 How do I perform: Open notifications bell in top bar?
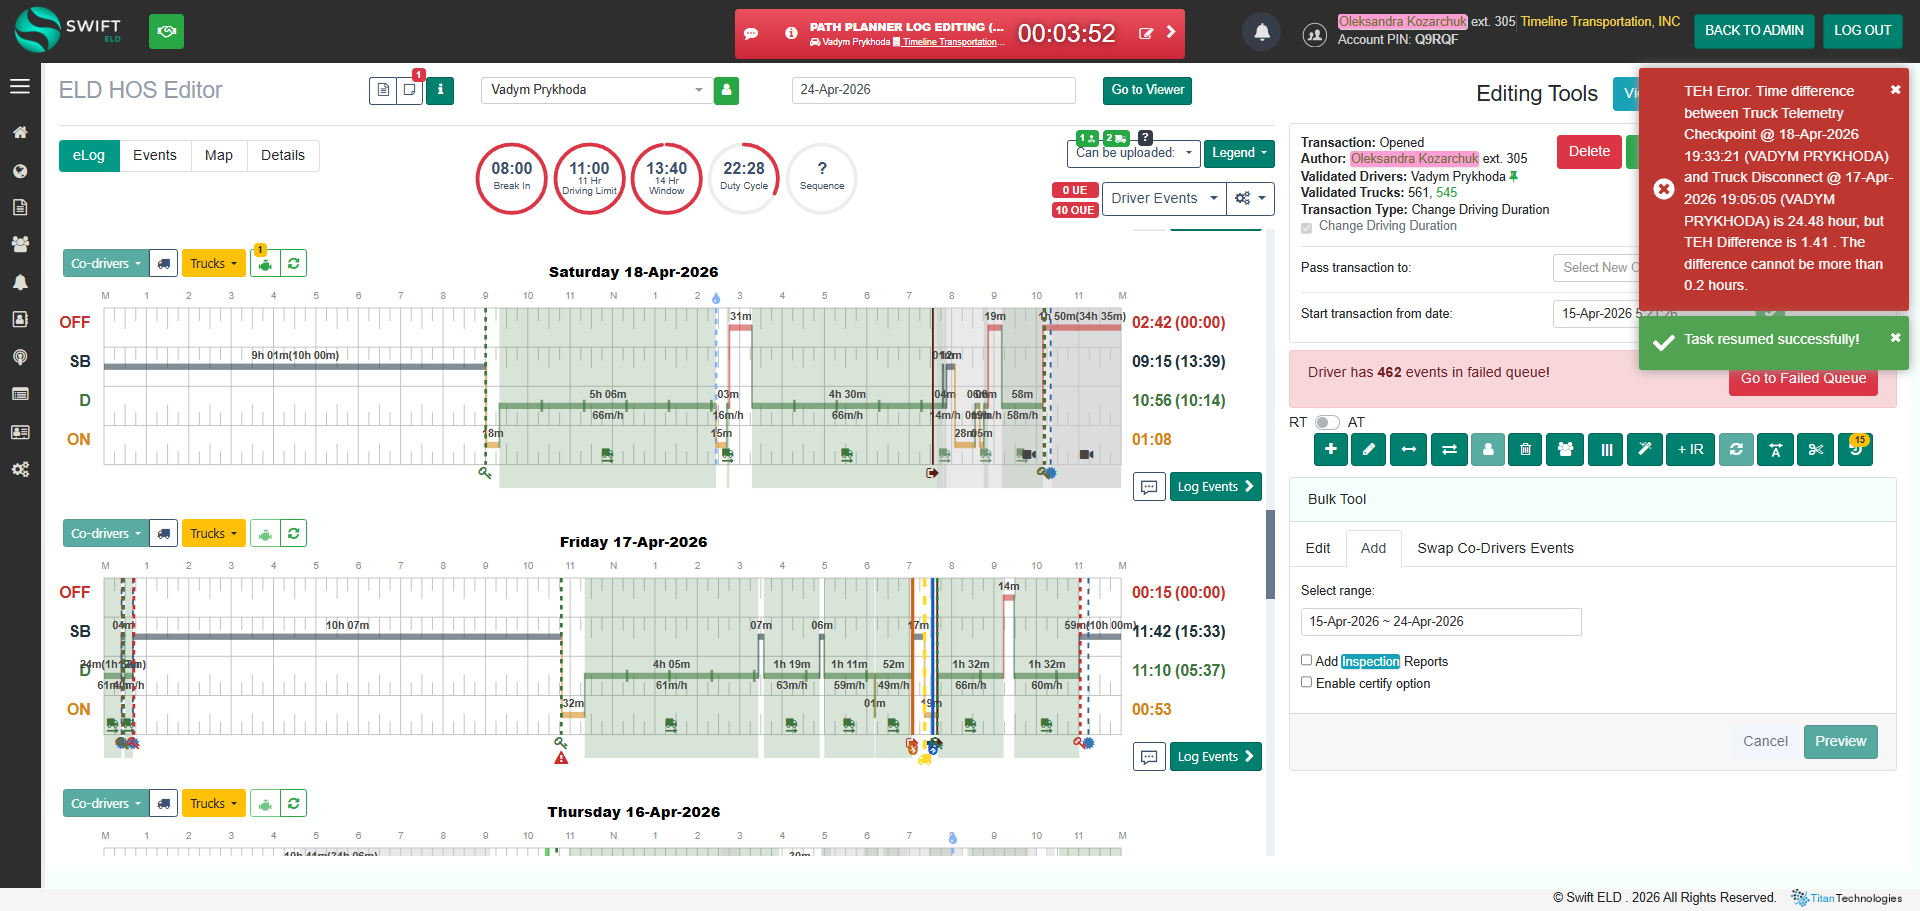coord(1262,32)
